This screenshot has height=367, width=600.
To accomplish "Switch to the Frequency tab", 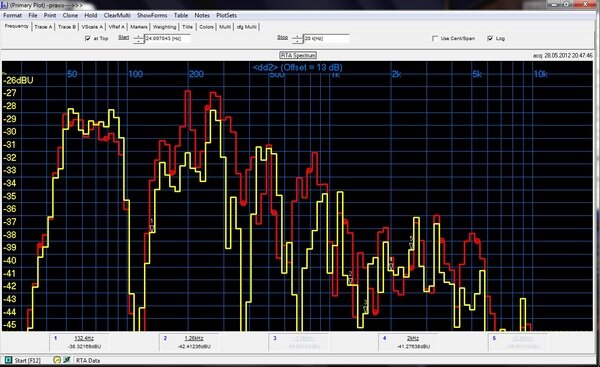I will pyautogui.click(x=16, y=26).
